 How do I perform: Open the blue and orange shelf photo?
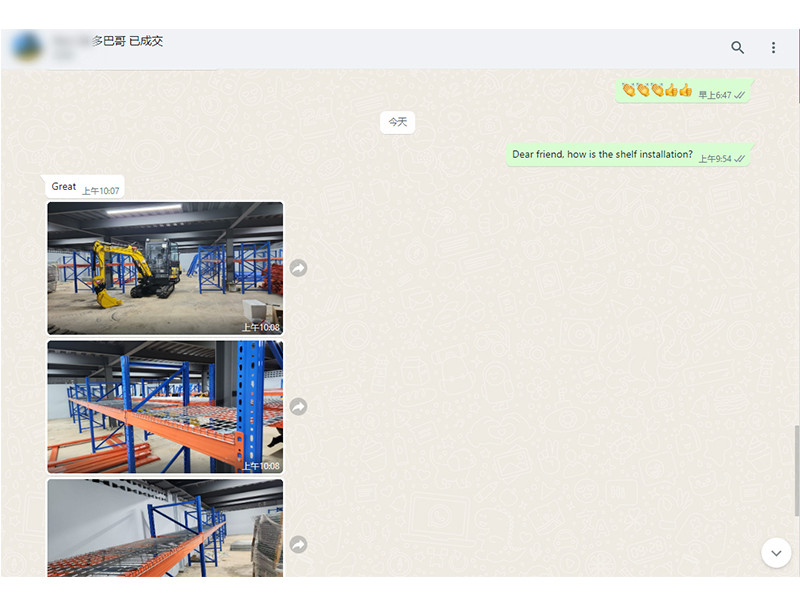(x=165, y=407)
